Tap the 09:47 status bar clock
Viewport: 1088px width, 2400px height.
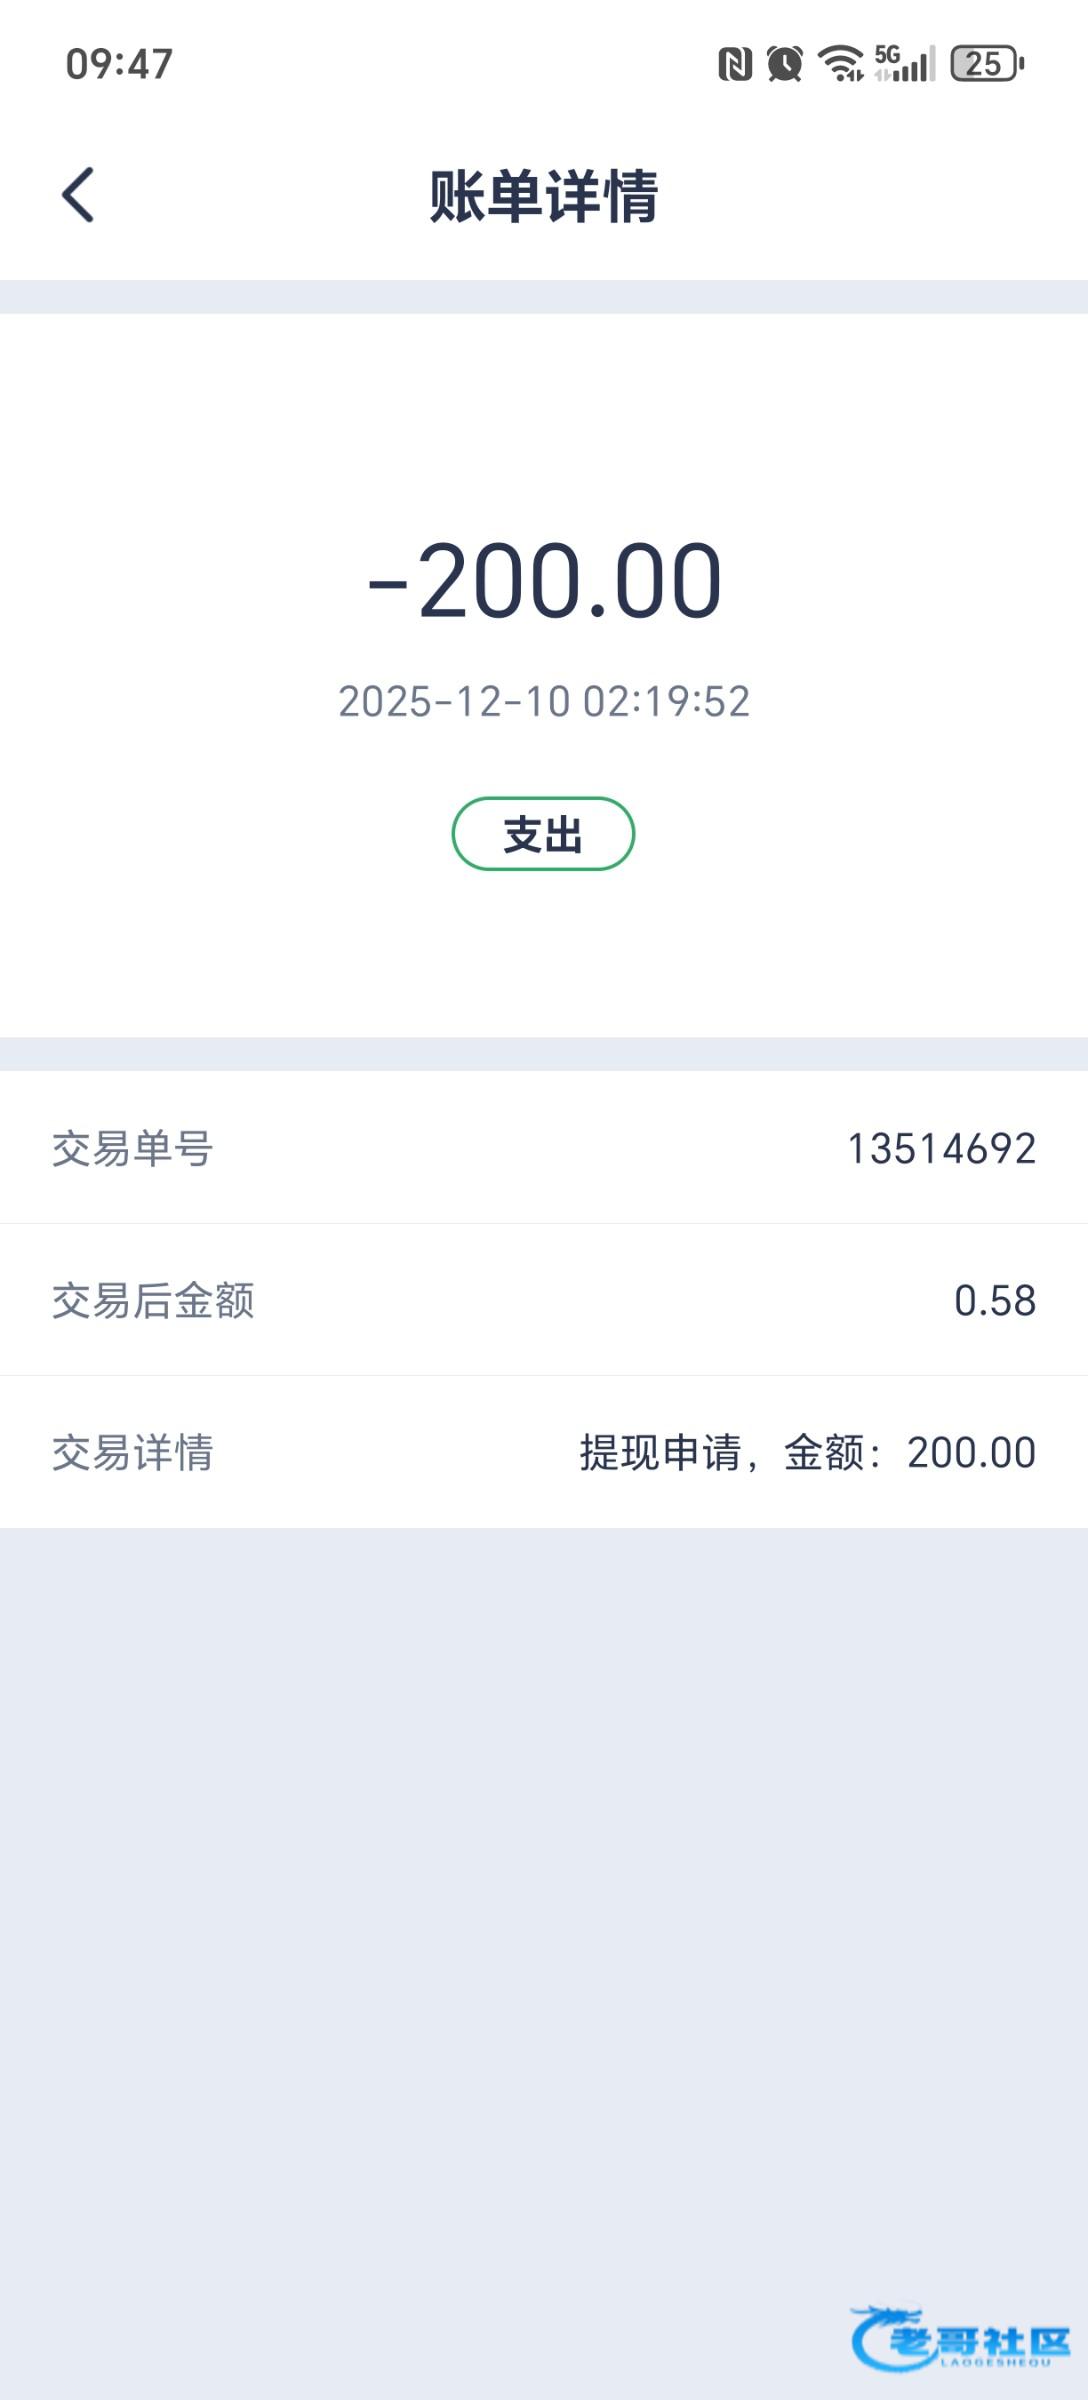(x=119, y=64)
